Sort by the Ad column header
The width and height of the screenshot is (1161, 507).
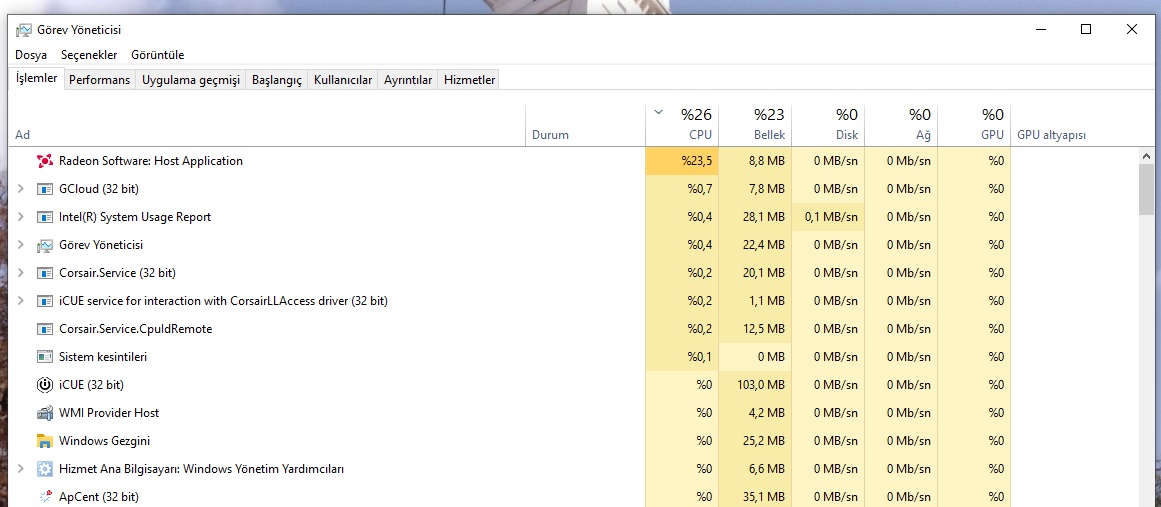click(267, 125)
